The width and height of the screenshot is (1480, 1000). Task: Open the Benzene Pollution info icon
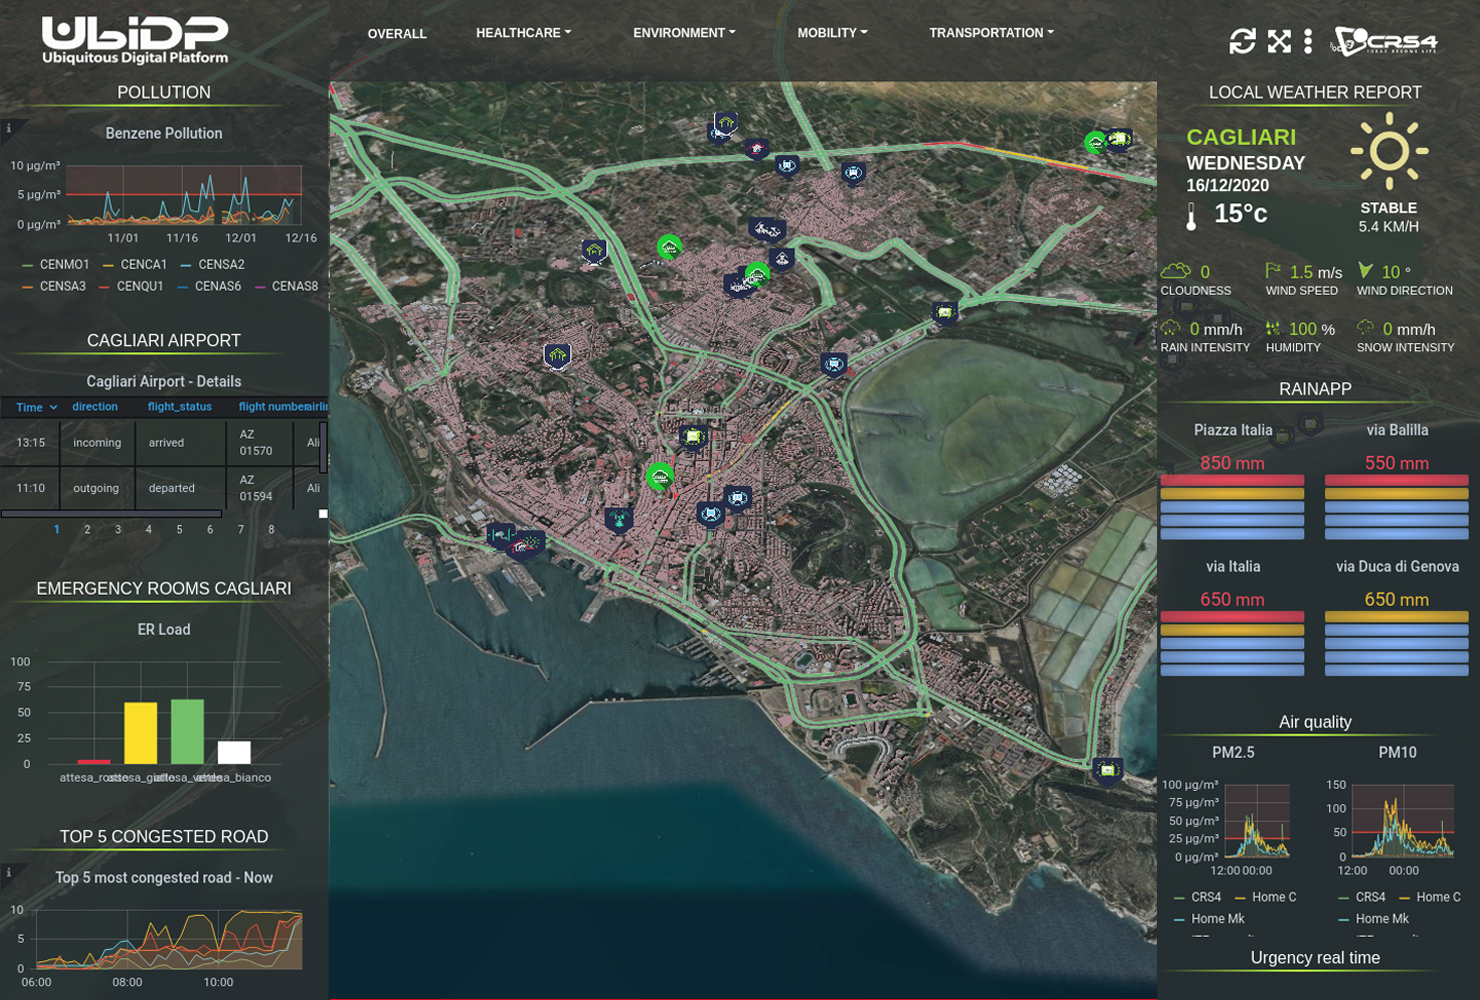[x=9, y=128]
